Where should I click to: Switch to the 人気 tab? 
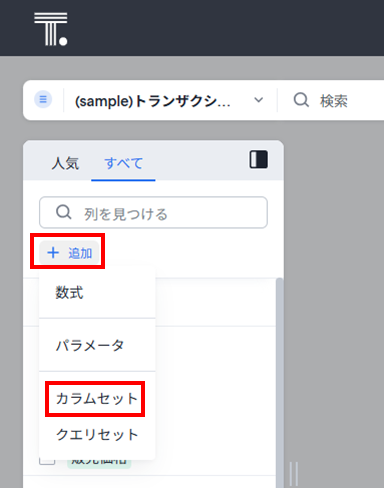[x=65, y=163]
